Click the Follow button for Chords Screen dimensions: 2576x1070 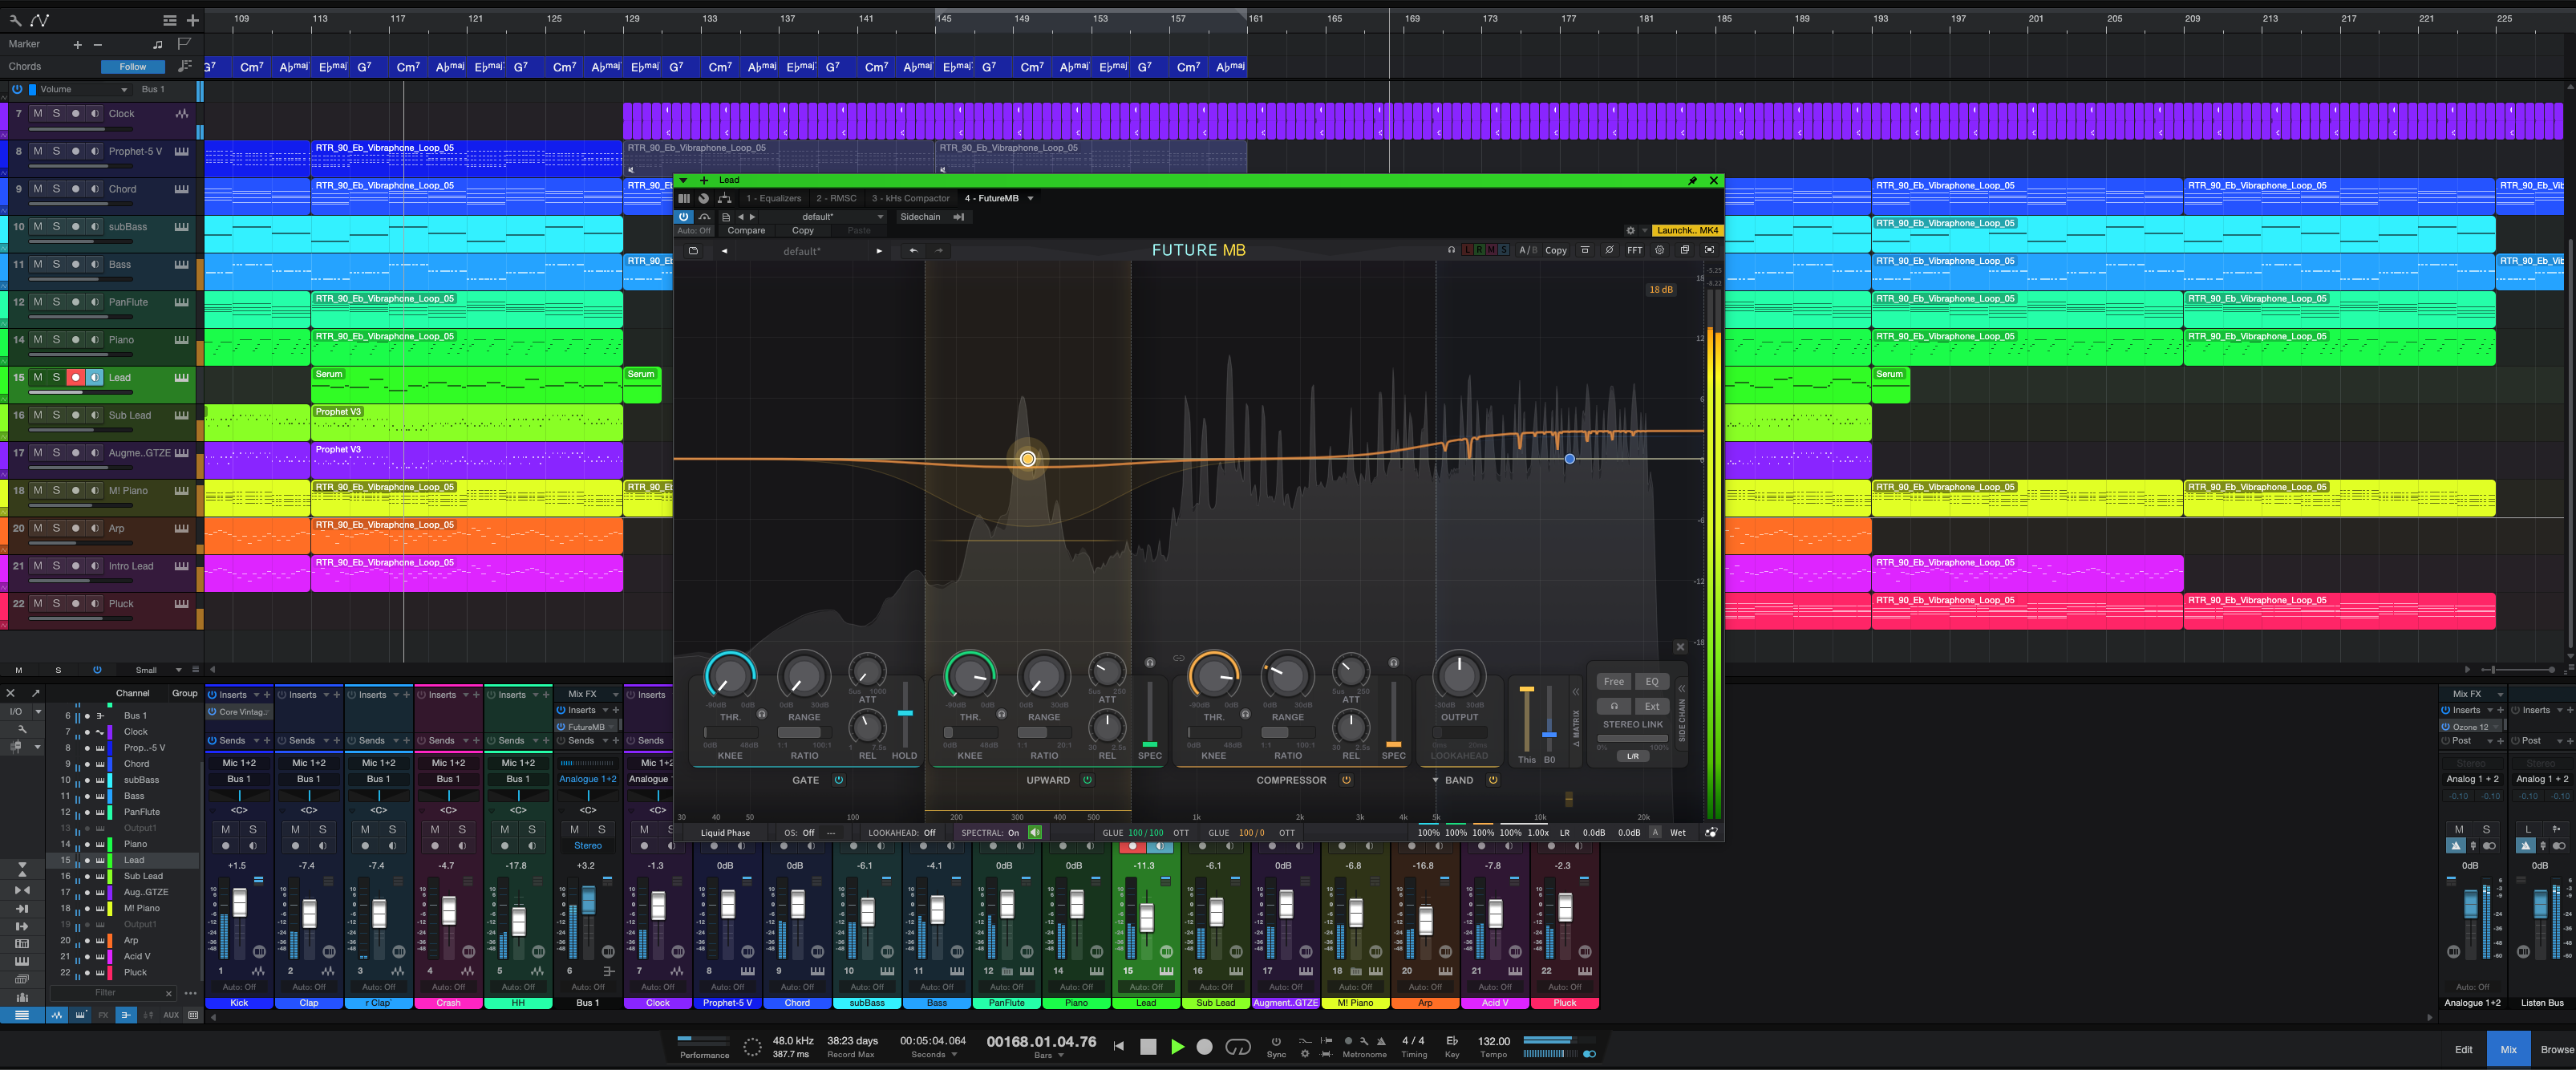[x=133, y=67]
